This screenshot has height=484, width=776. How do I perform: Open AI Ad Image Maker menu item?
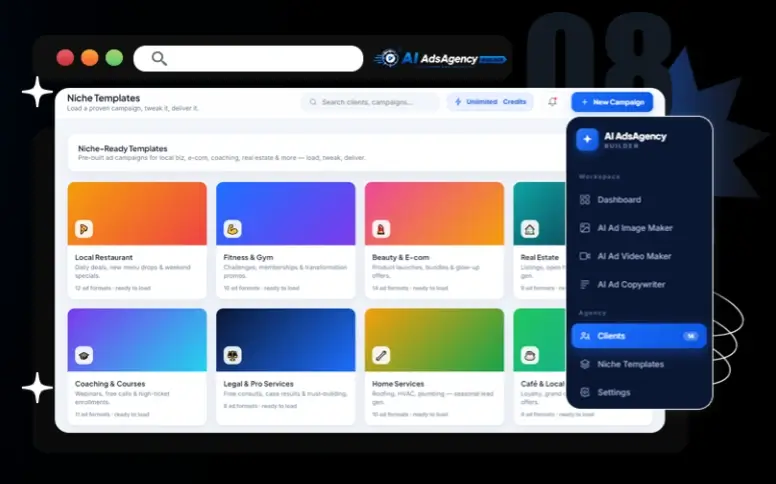pyautogui.click(x=638, y=228)
